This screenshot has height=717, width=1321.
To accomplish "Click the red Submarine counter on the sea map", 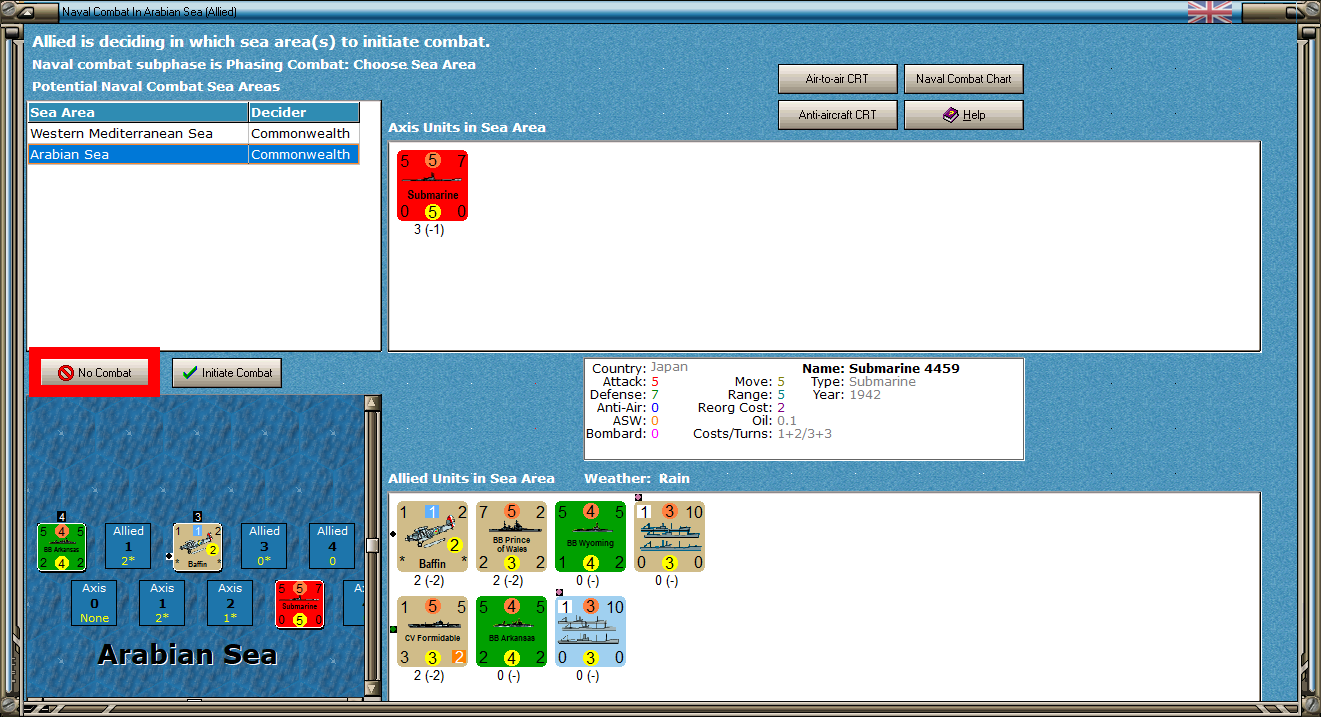I will pos(299,604).
